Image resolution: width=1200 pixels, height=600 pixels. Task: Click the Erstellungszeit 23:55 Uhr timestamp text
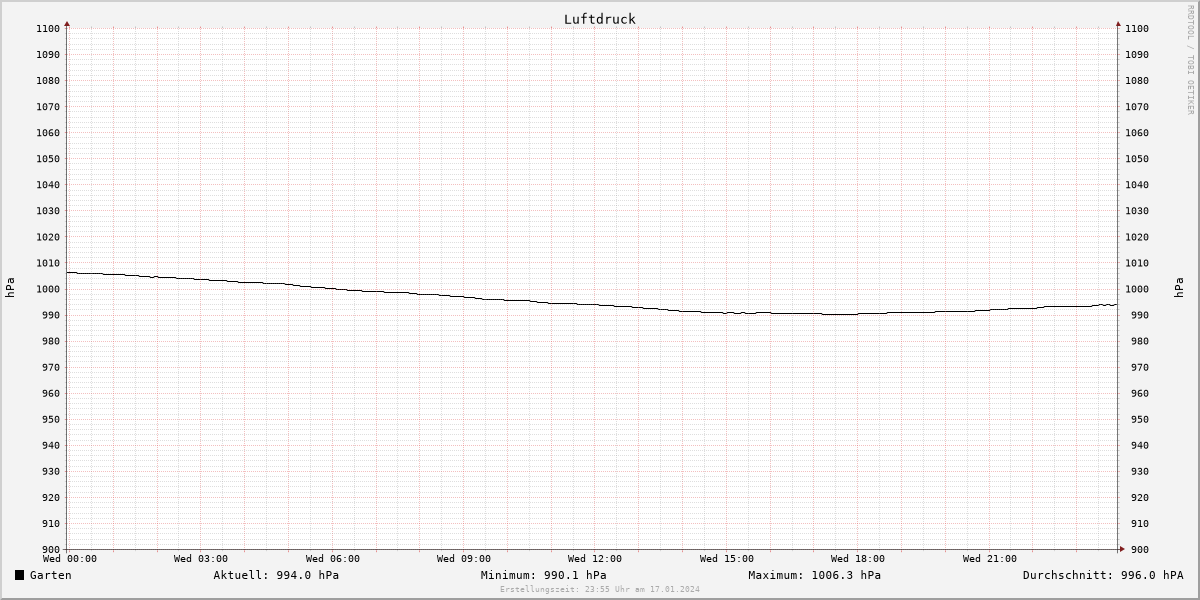pos(600,589)
